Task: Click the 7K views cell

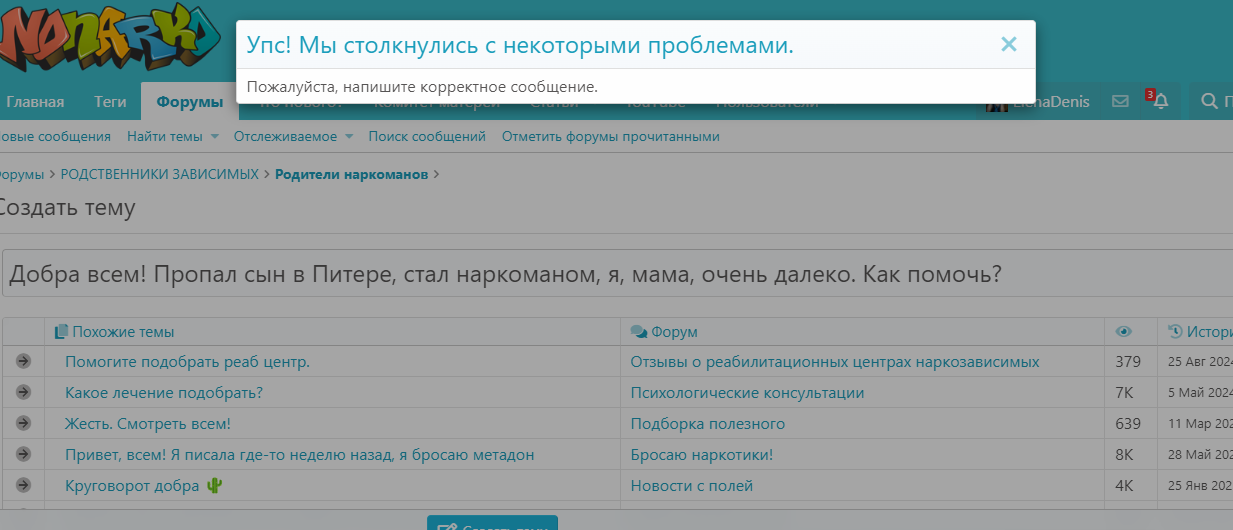Action: pyautogui.click(x=1124, y=393)
